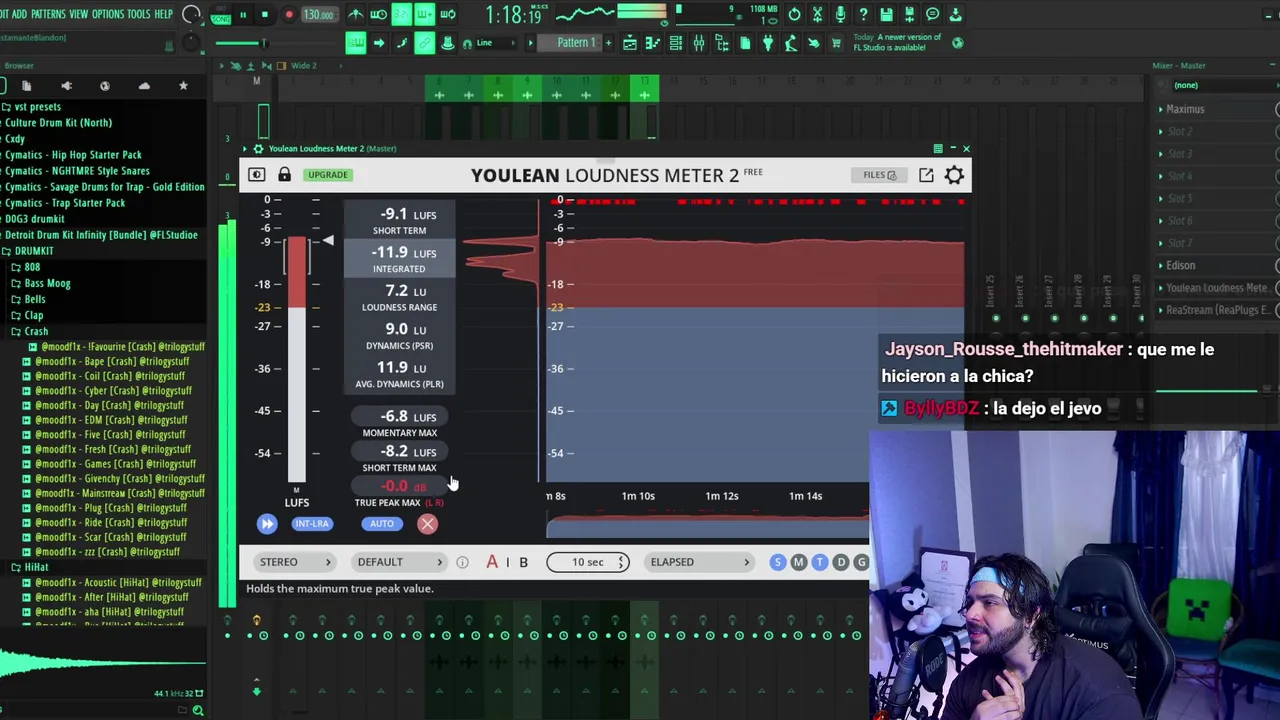Click the undo history icon
This screenshot has width=1280, height=720.
point(795,14)
